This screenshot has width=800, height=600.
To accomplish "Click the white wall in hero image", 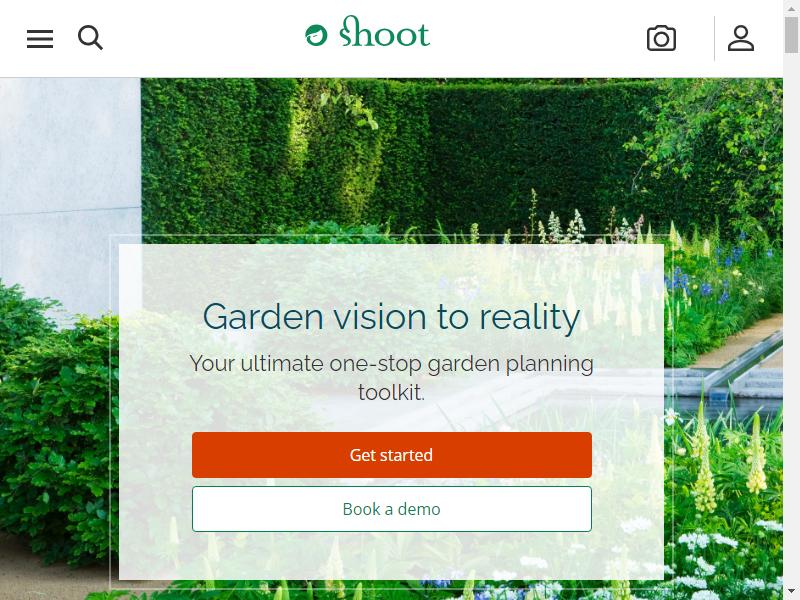I will (x=70, y=189).
